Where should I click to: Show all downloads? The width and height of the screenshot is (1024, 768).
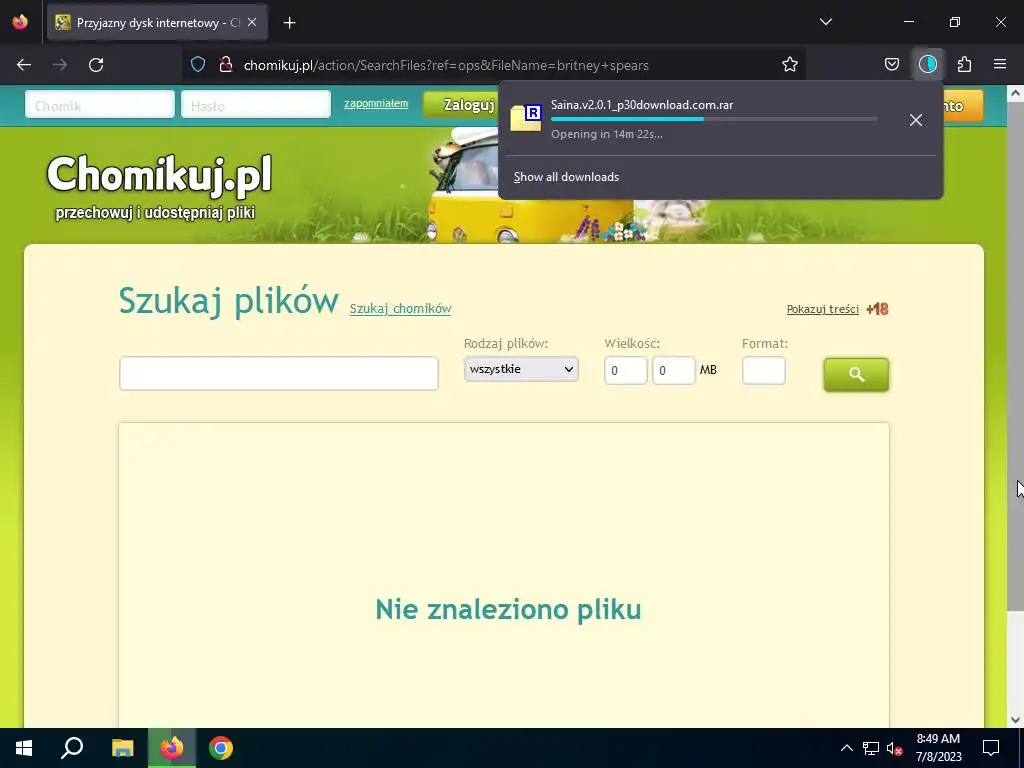[x=566, y=177]
